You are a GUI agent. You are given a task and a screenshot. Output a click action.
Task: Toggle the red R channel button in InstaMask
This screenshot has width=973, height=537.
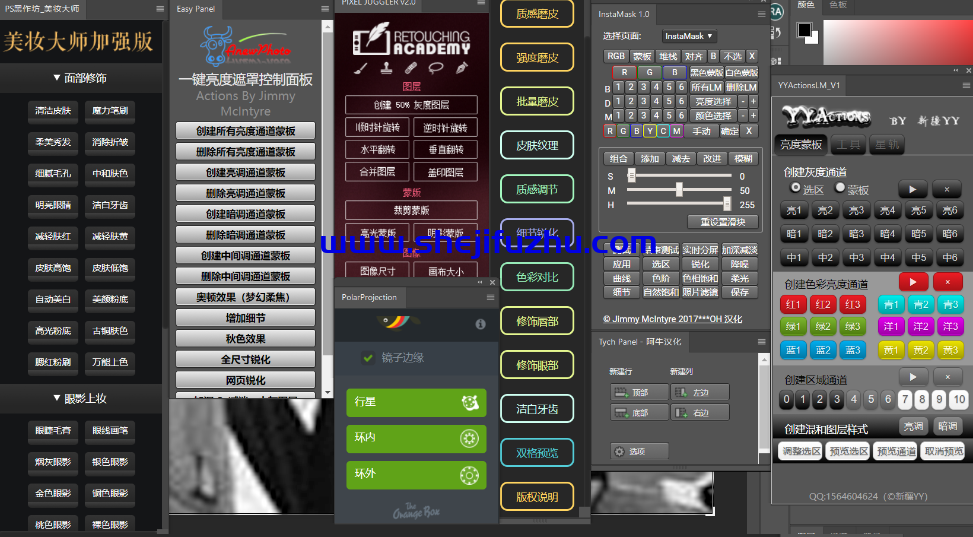(624, 73)
